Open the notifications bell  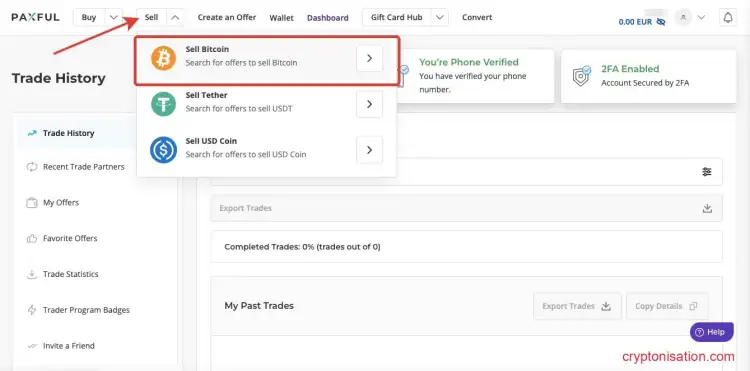click(x=728, y=18)
